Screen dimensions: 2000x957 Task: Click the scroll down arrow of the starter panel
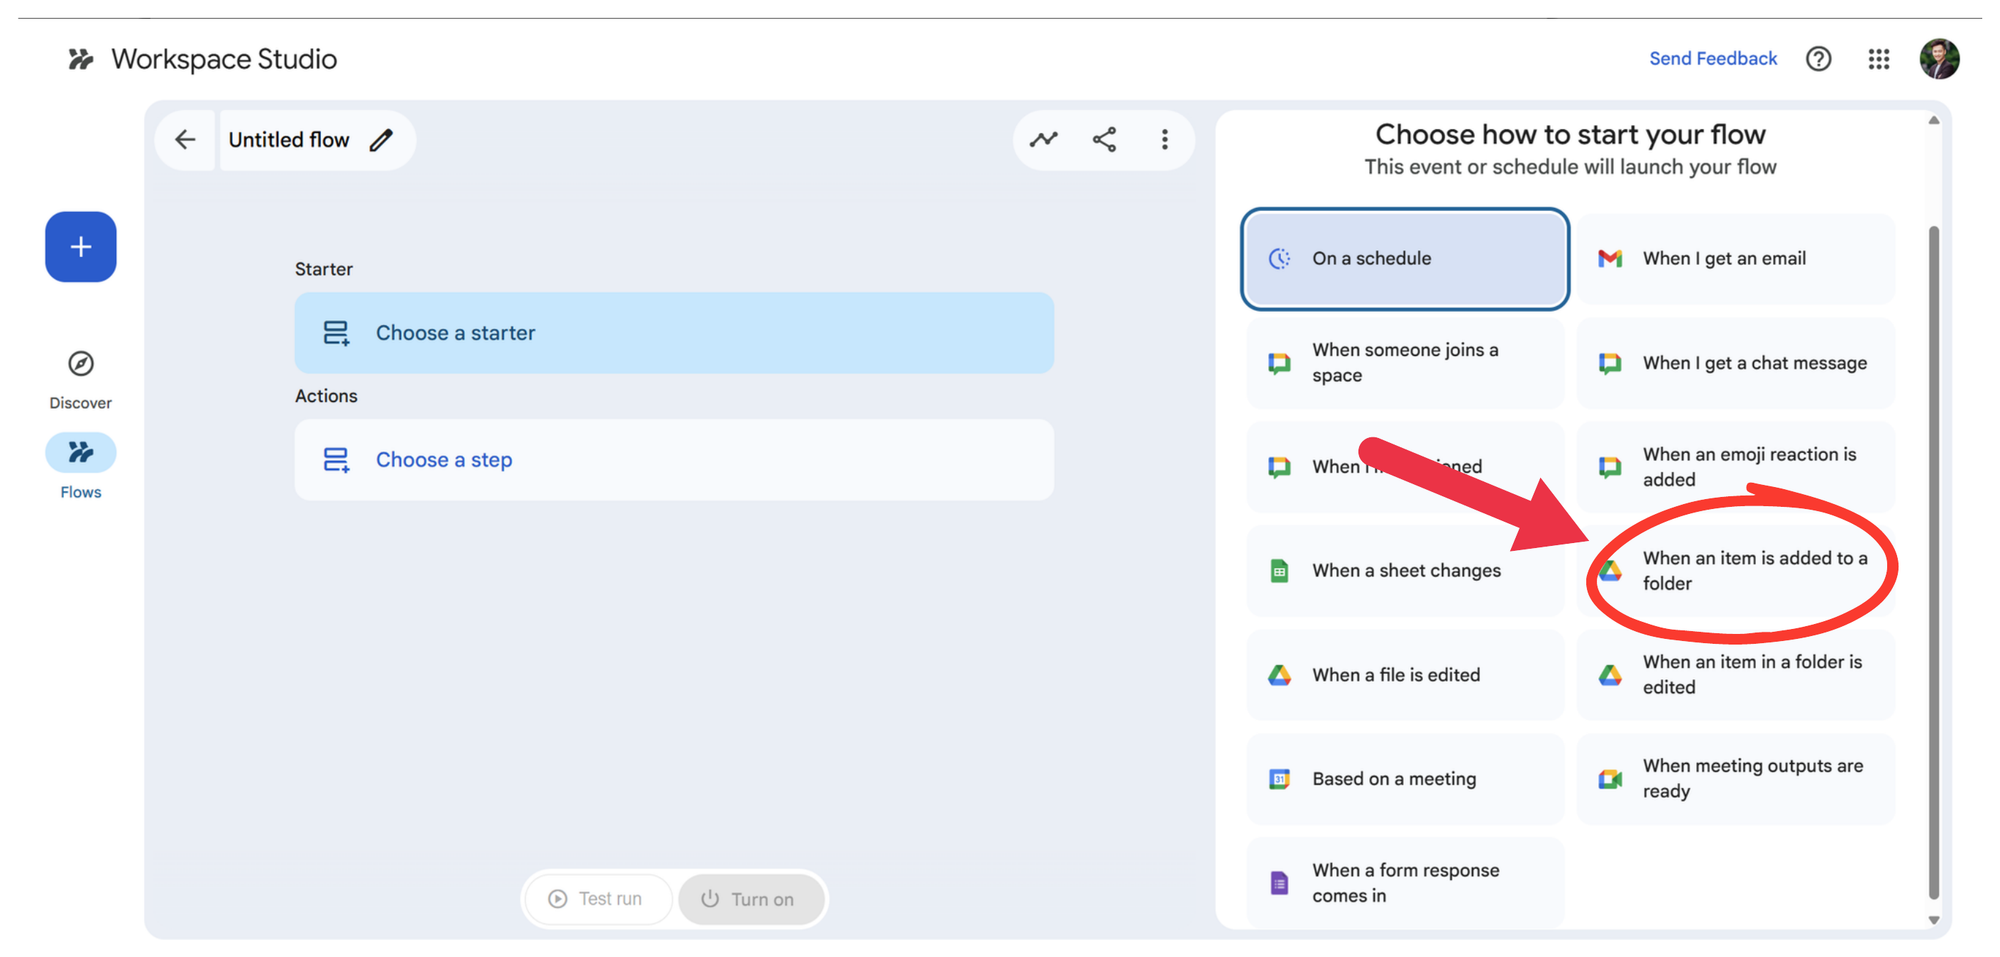[1933, 920]
